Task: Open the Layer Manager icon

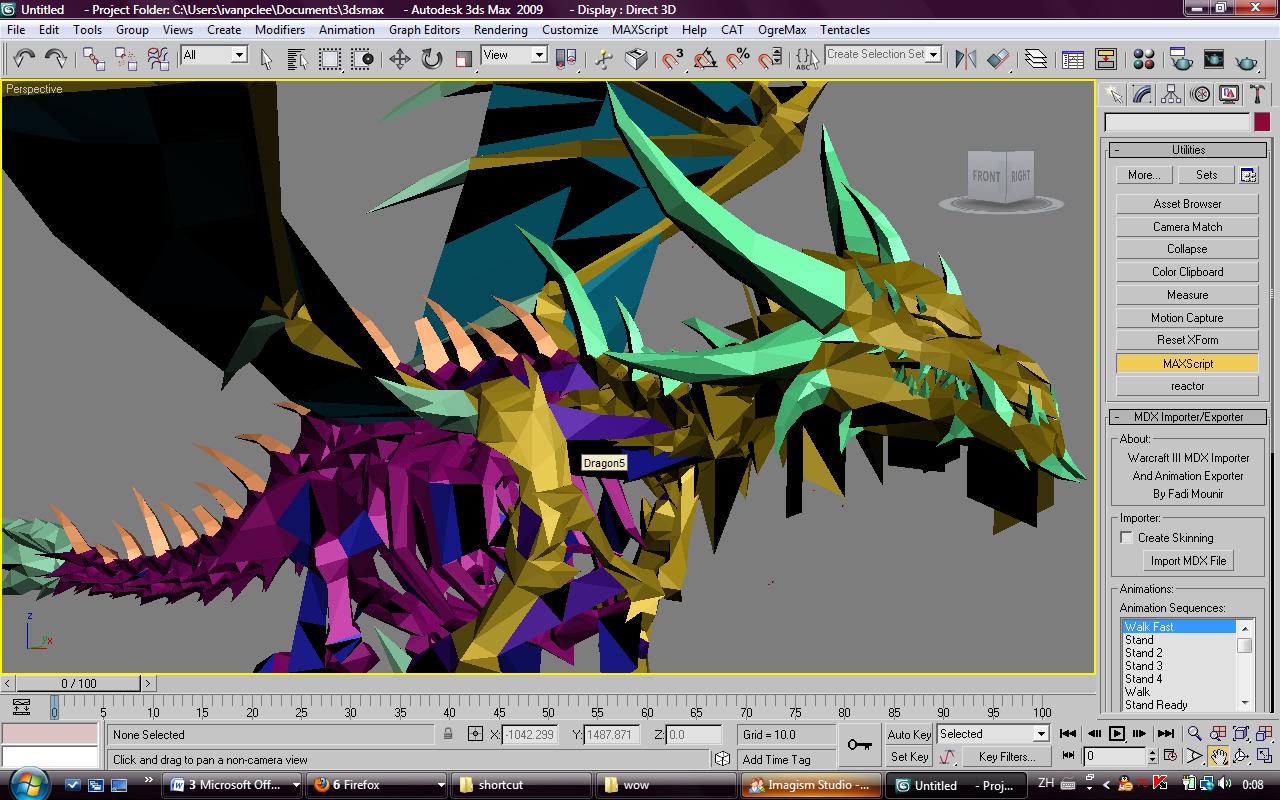Action: [1036, 59]
